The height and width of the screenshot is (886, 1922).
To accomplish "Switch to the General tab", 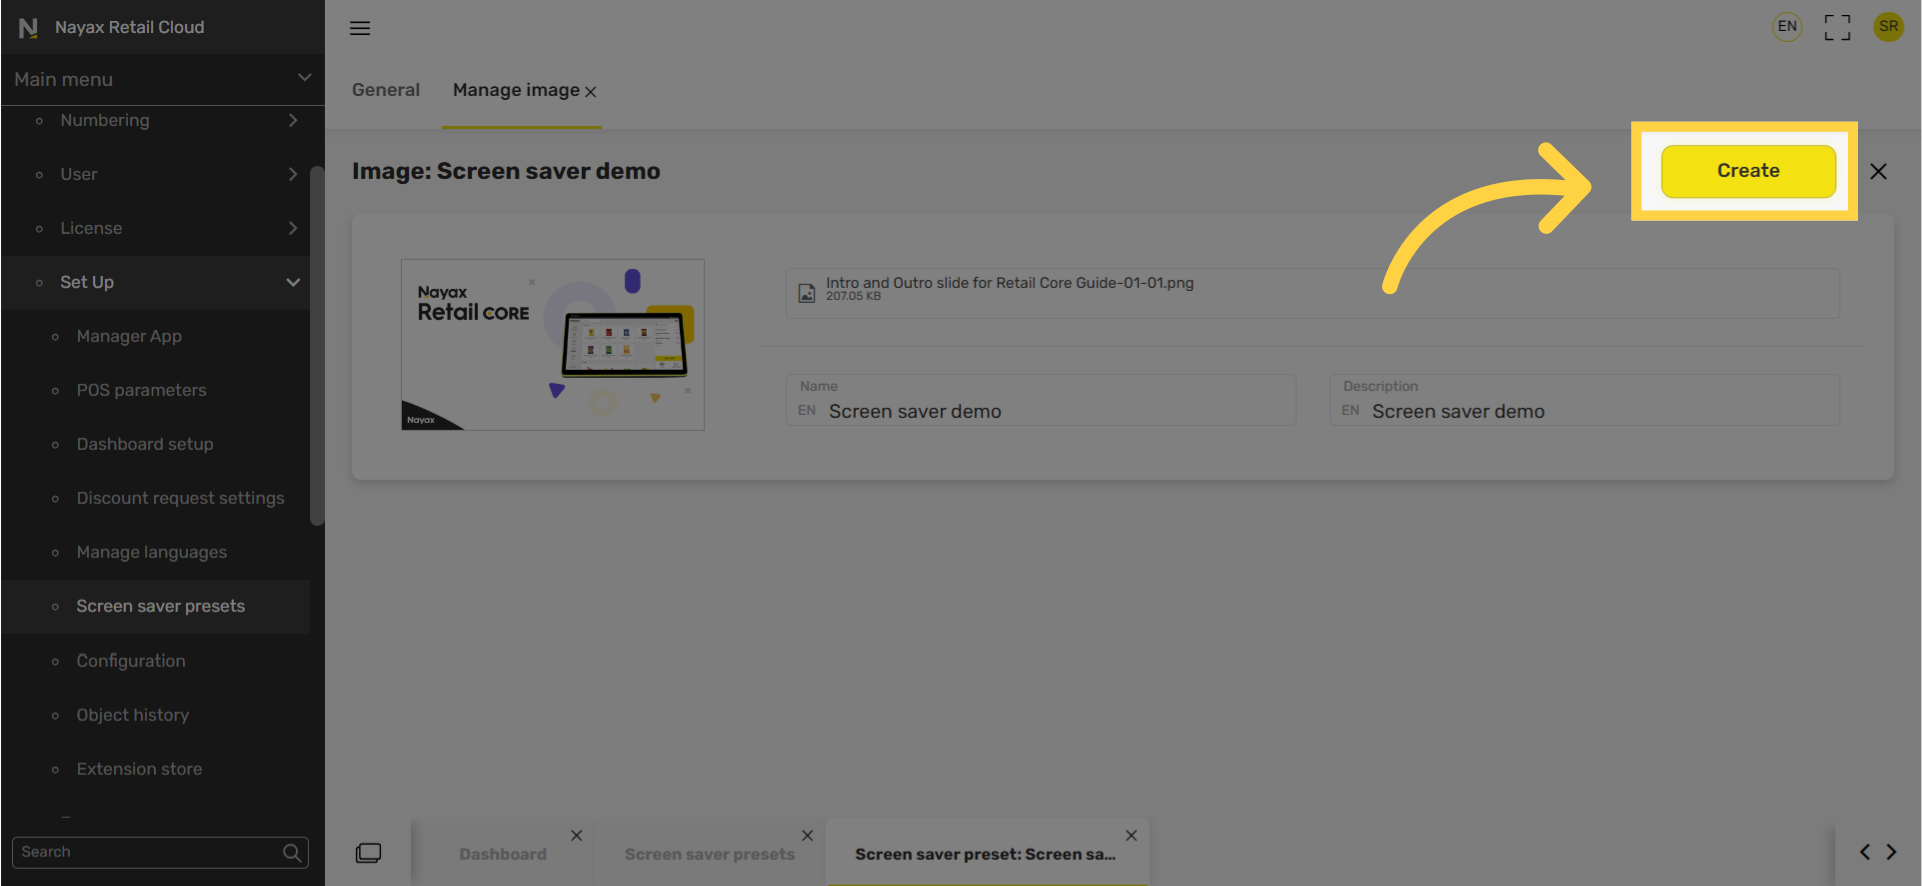I will point(386,90).
